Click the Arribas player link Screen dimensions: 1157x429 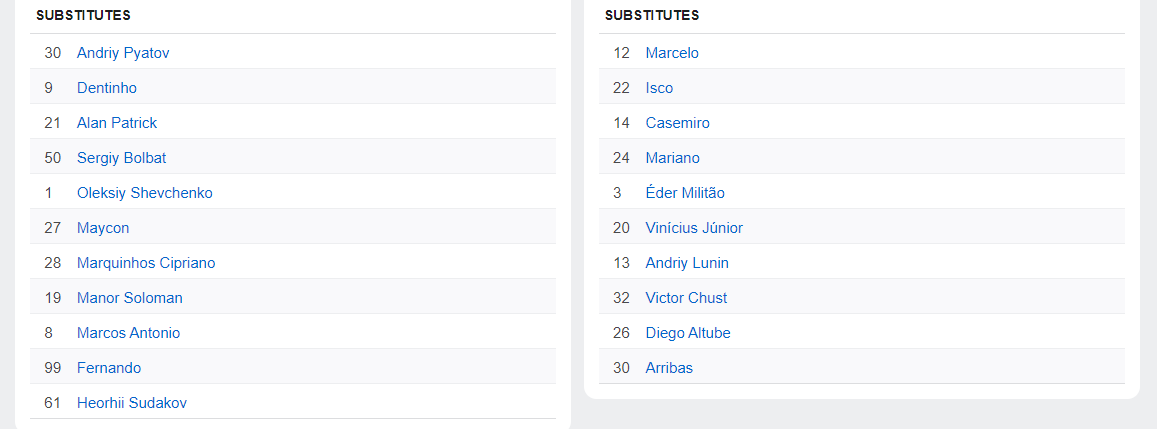tap(669, 368)
